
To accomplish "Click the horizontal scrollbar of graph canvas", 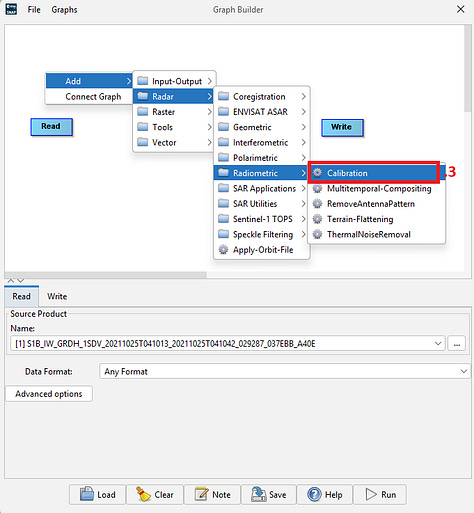I will coord(106,275).
